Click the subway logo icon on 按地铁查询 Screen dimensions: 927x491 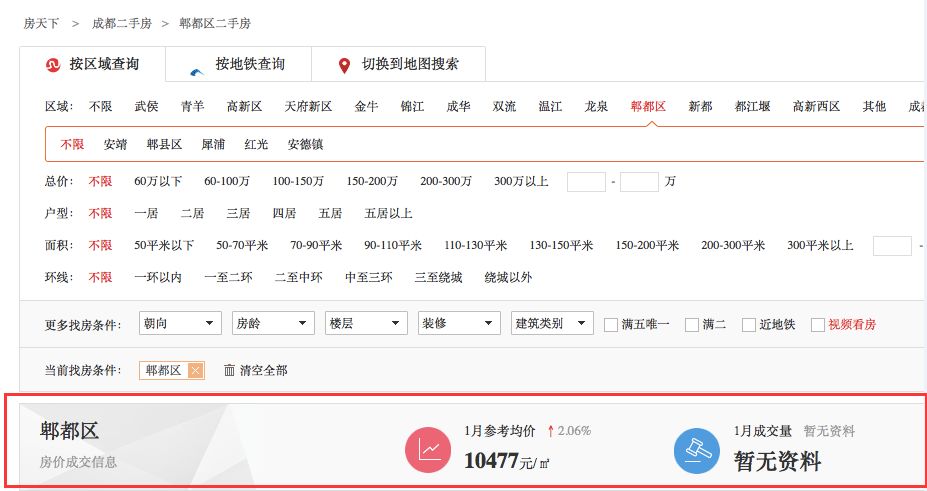(x=197, y=71)
